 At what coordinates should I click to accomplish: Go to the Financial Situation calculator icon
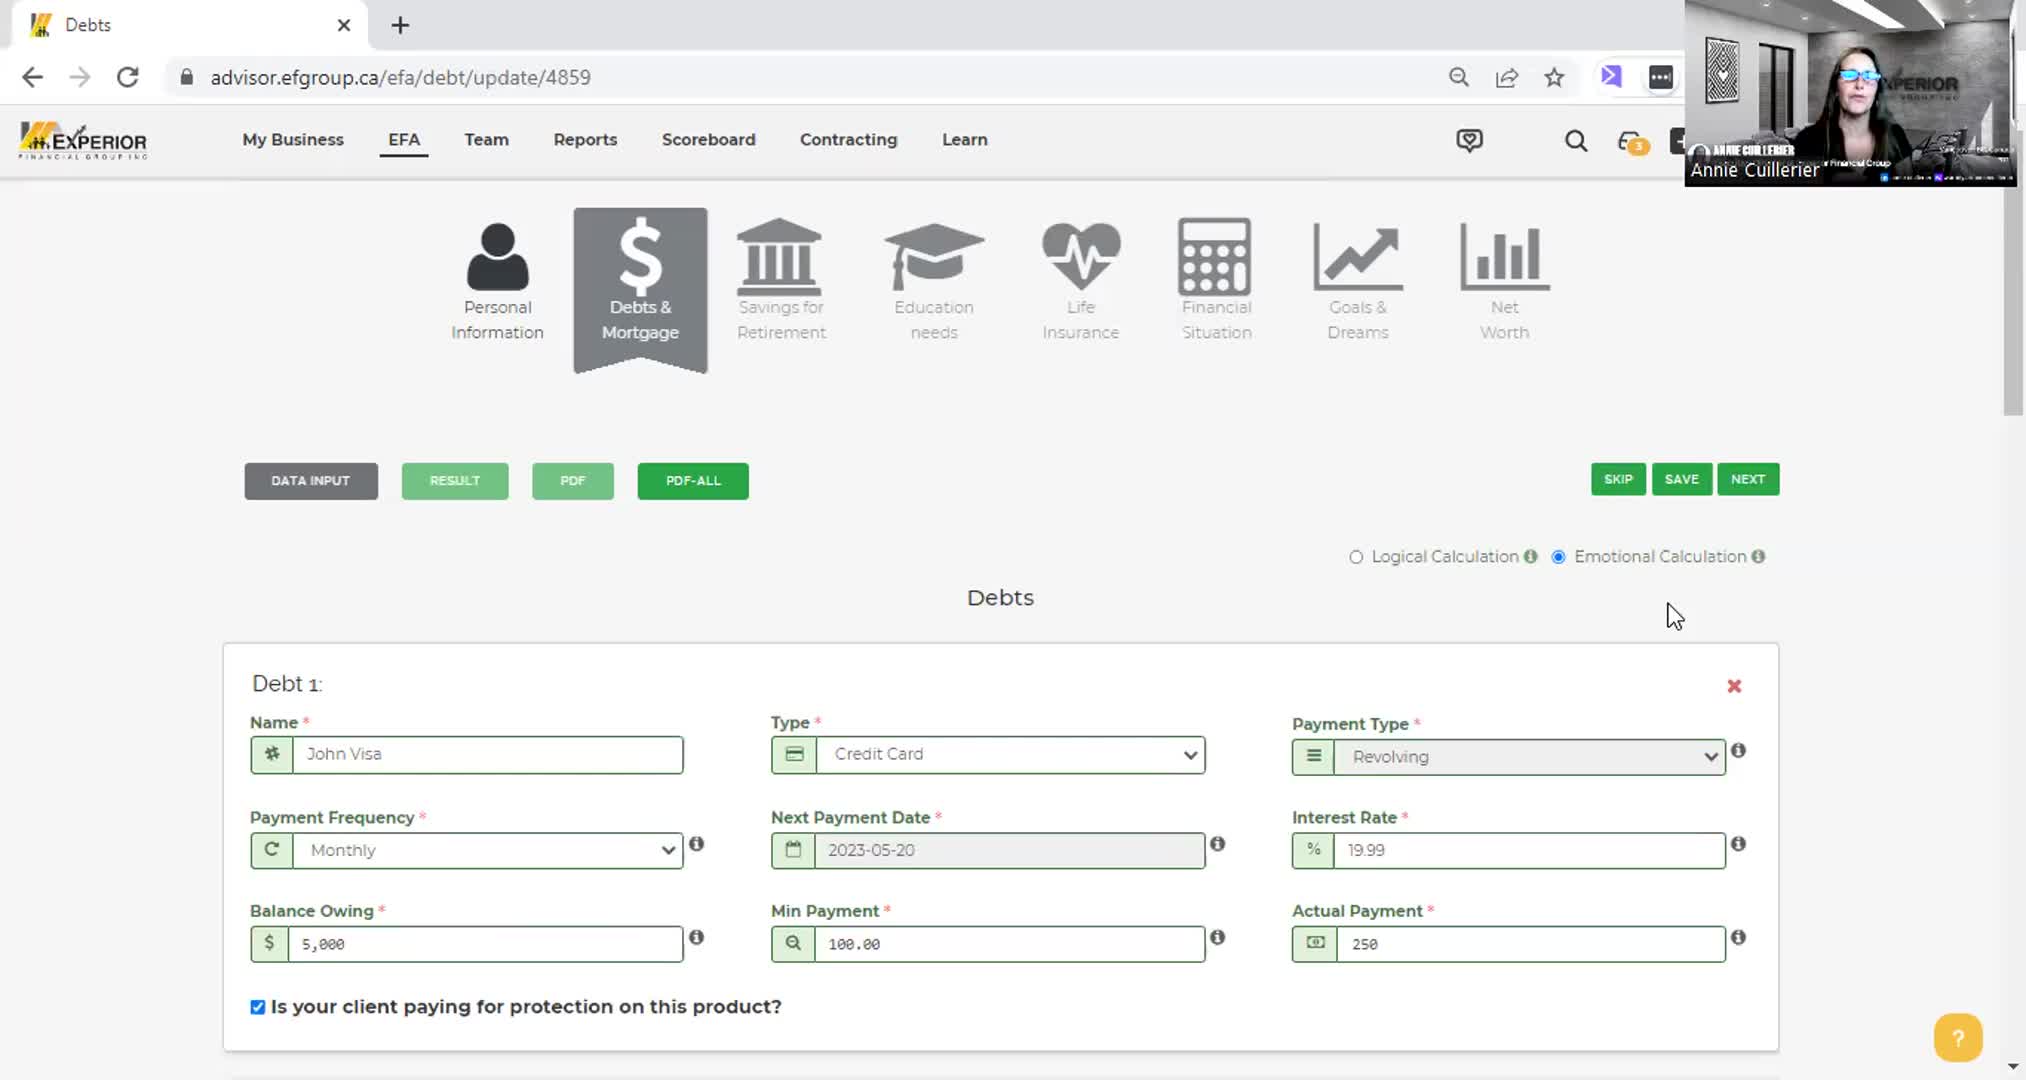(1215, 257)
